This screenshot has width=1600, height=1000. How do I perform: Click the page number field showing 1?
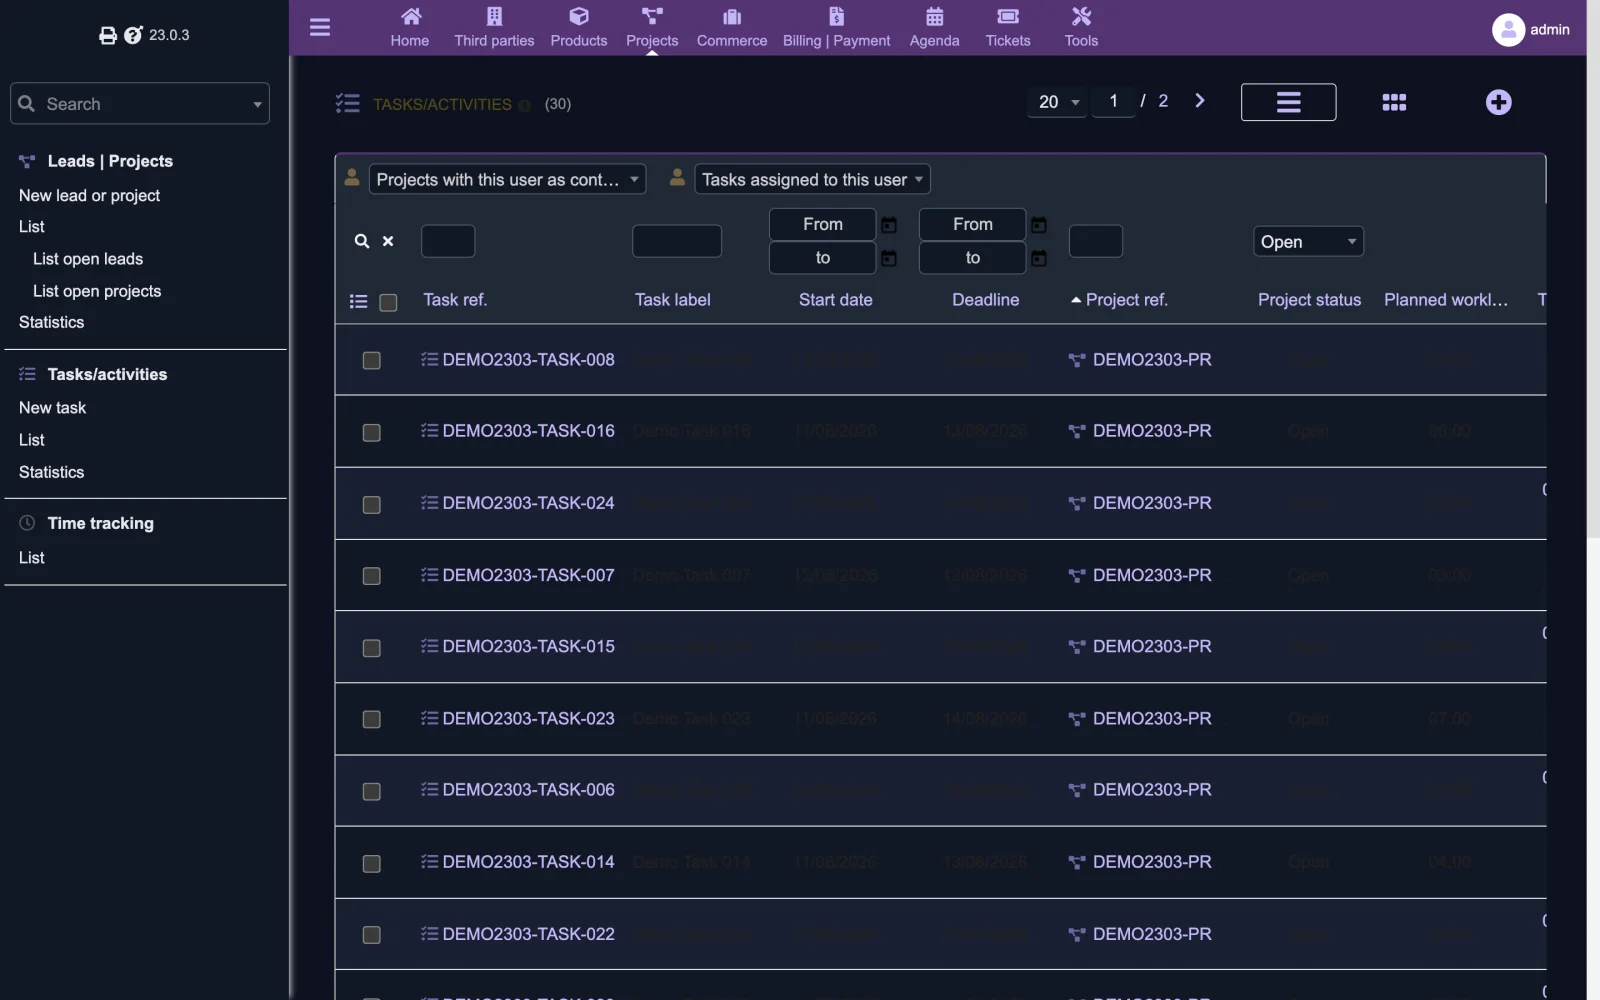tap(1113, 101)
